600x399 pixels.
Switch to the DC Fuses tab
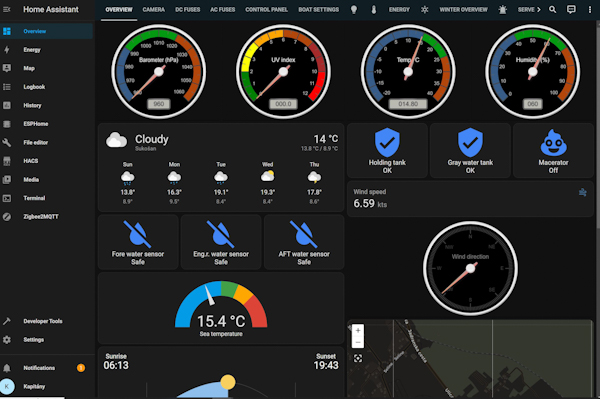coord(188,10)
